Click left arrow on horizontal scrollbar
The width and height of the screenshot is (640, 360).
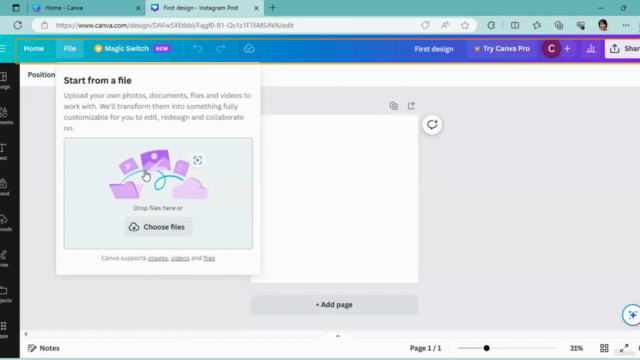pyautogui.click(x=26, y=334)
